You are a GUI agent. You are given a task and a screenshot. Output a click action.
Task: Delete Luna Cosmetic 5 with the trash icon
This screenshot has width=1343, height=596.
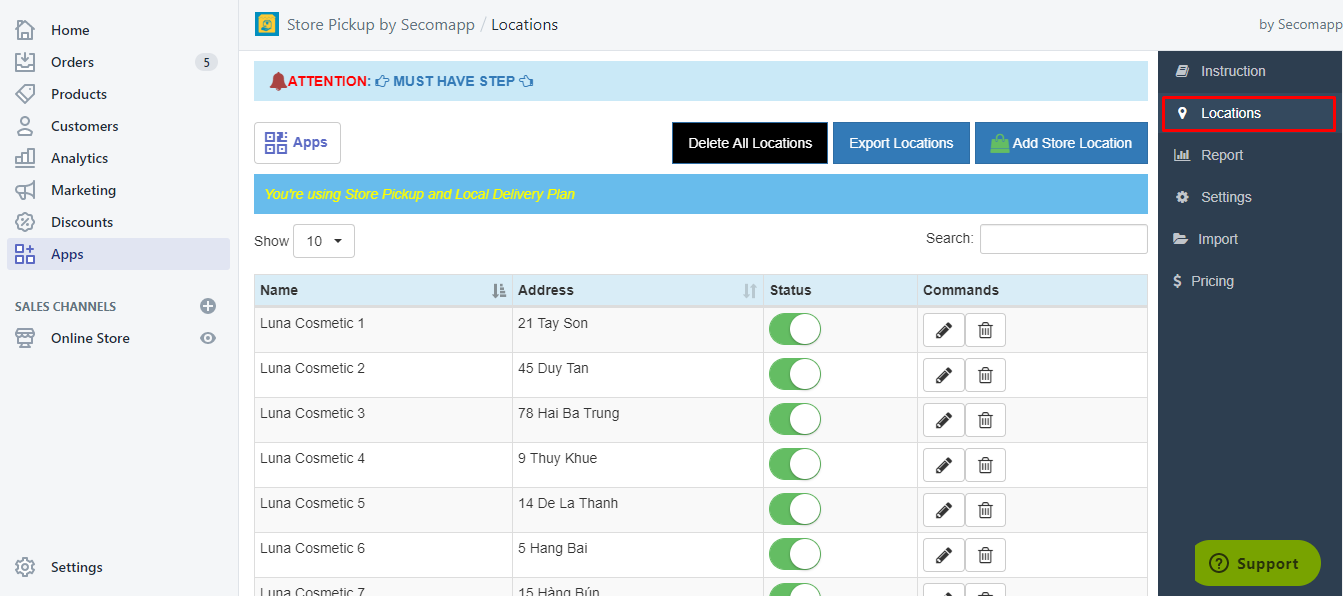(985, 510)
